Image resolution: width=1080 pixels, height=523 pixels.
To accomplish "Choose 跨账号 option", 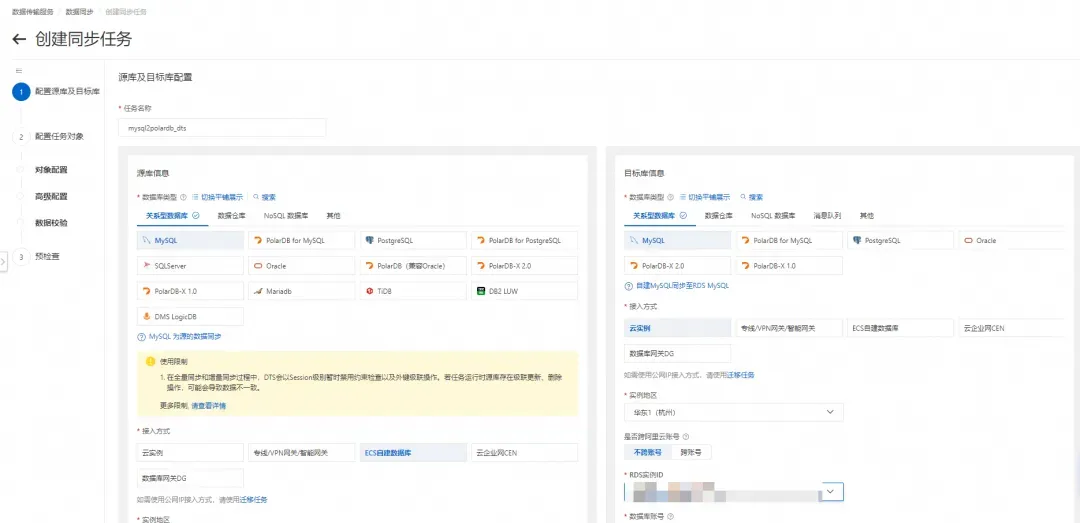I will pyautogui.click(x=691, y=452).
